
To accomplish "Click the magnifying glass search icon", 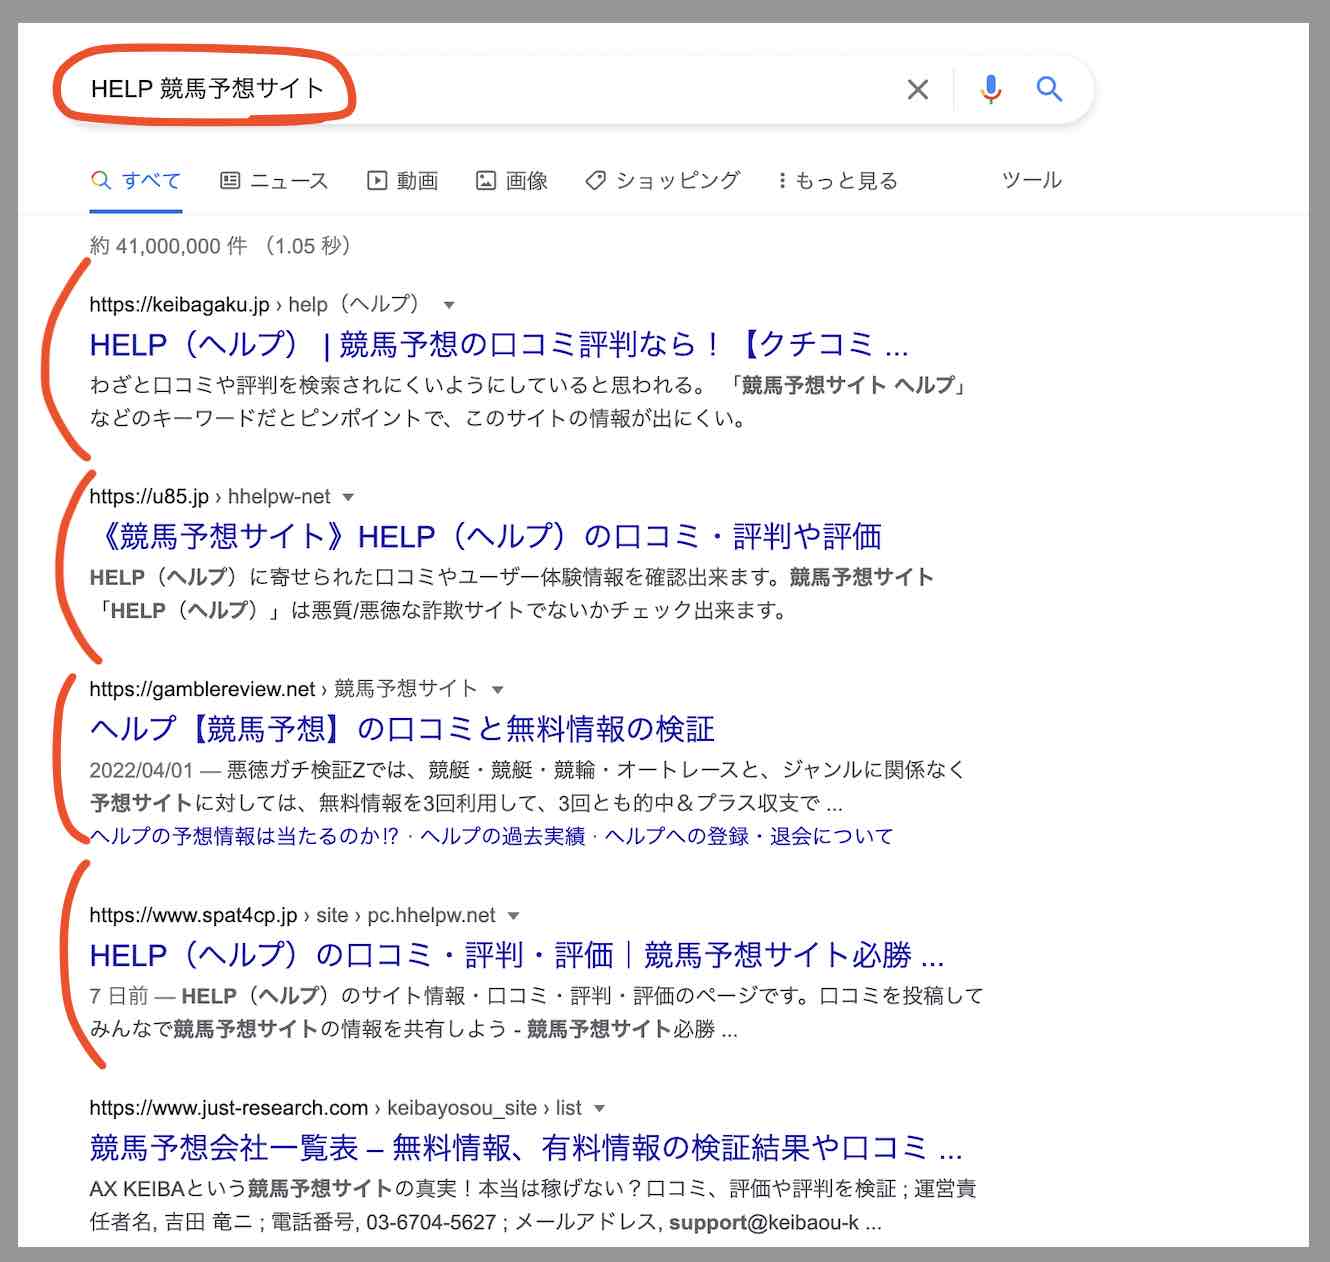I will (x=1049, y=89).
